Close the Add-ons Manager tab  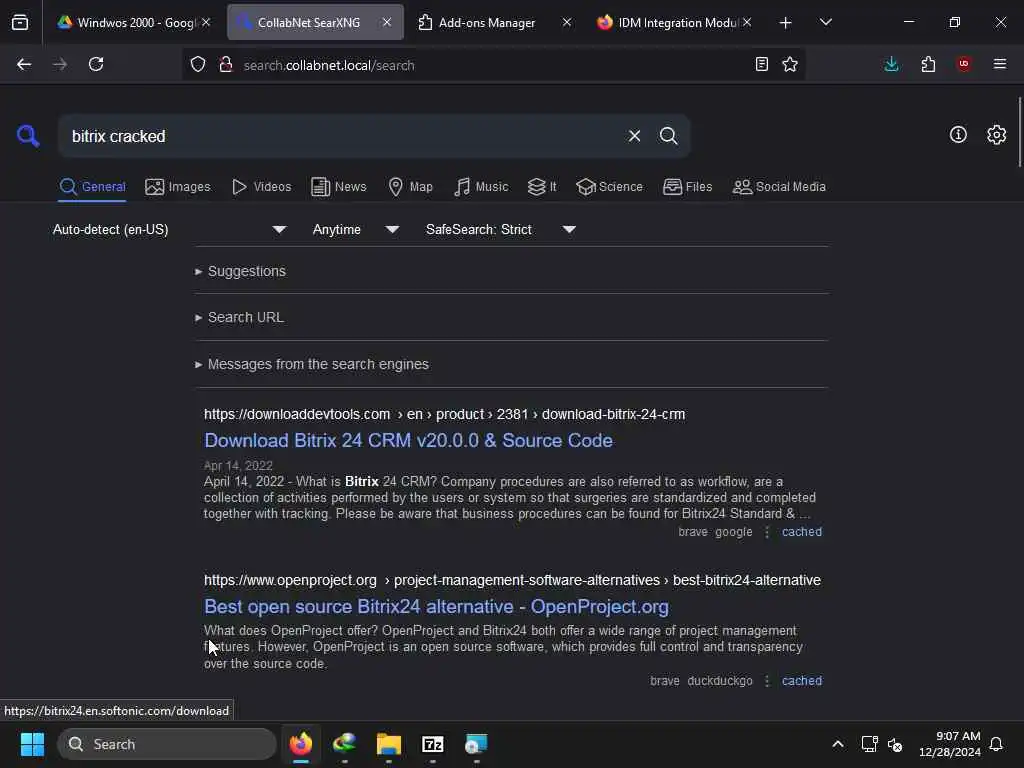pyautogui.click(x=566, y=22)
